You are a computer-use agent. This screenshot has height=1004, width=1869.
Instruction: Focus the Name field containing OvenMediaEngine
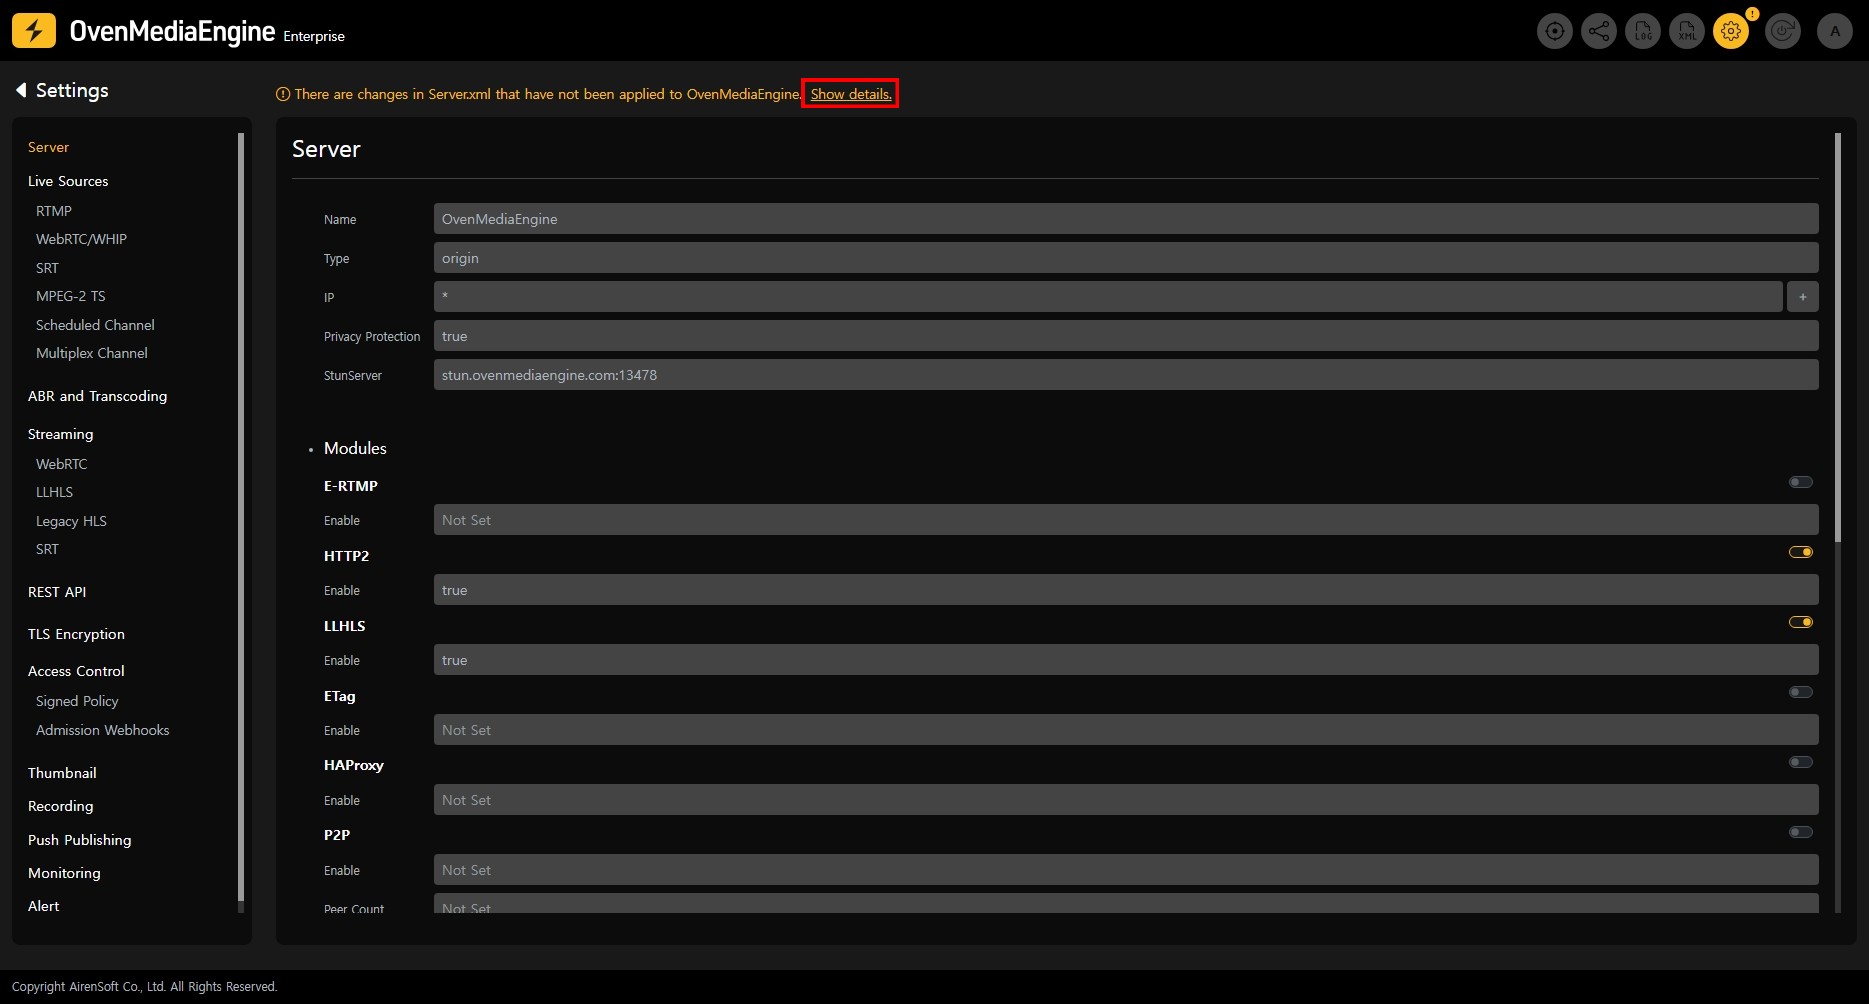click(x=1126, y=219)
